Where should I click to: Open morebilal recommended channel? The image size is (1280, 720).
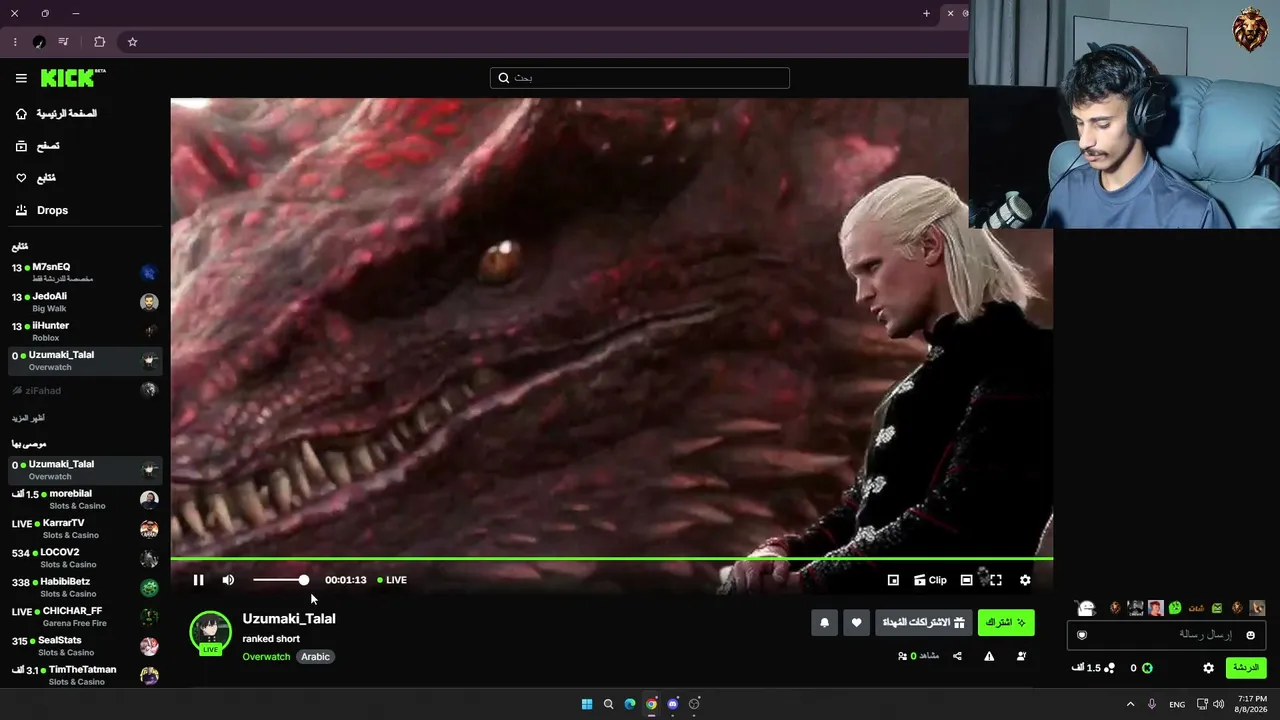pyautogui.click(x=85, y=499)
